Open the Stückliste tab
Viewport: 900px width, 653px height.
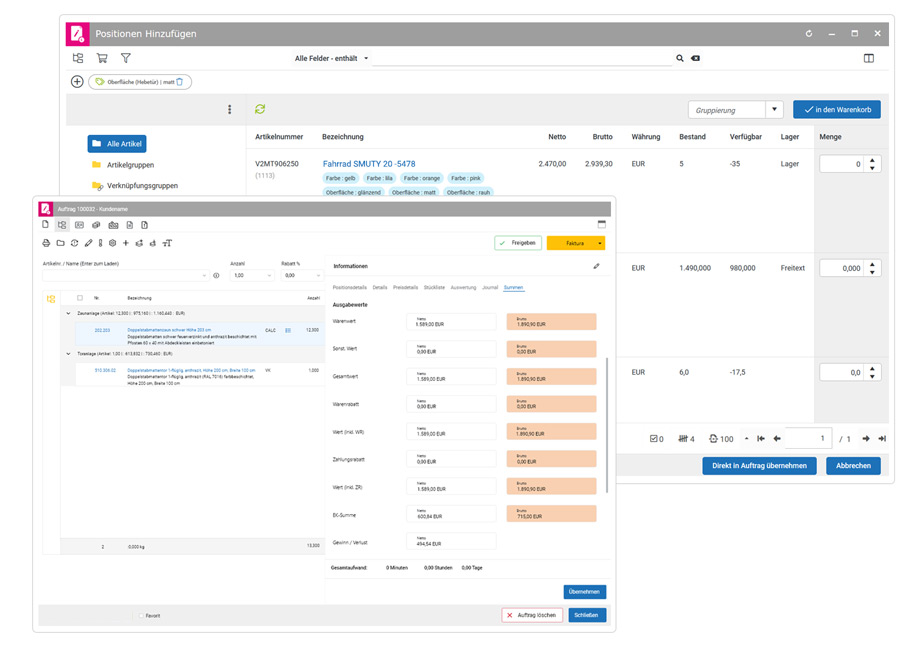[x=434, y=287]
